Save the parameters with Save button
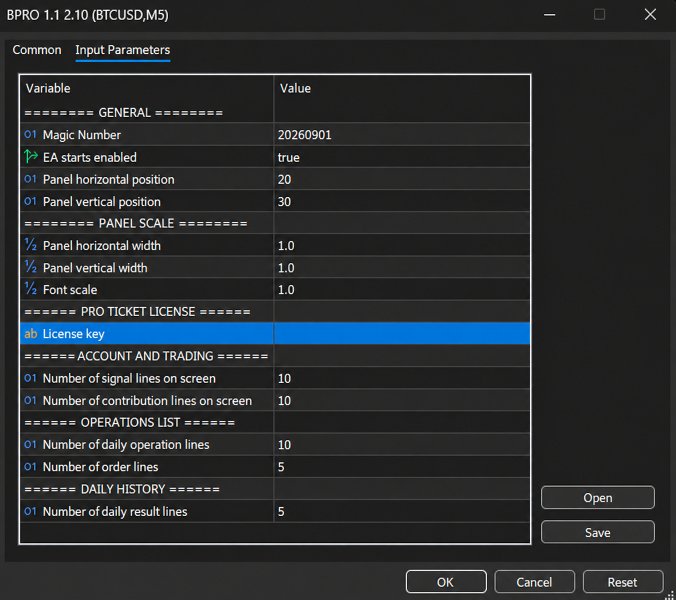Image resolution: width=676 pixels, height=600 pixels. [598, 532]
